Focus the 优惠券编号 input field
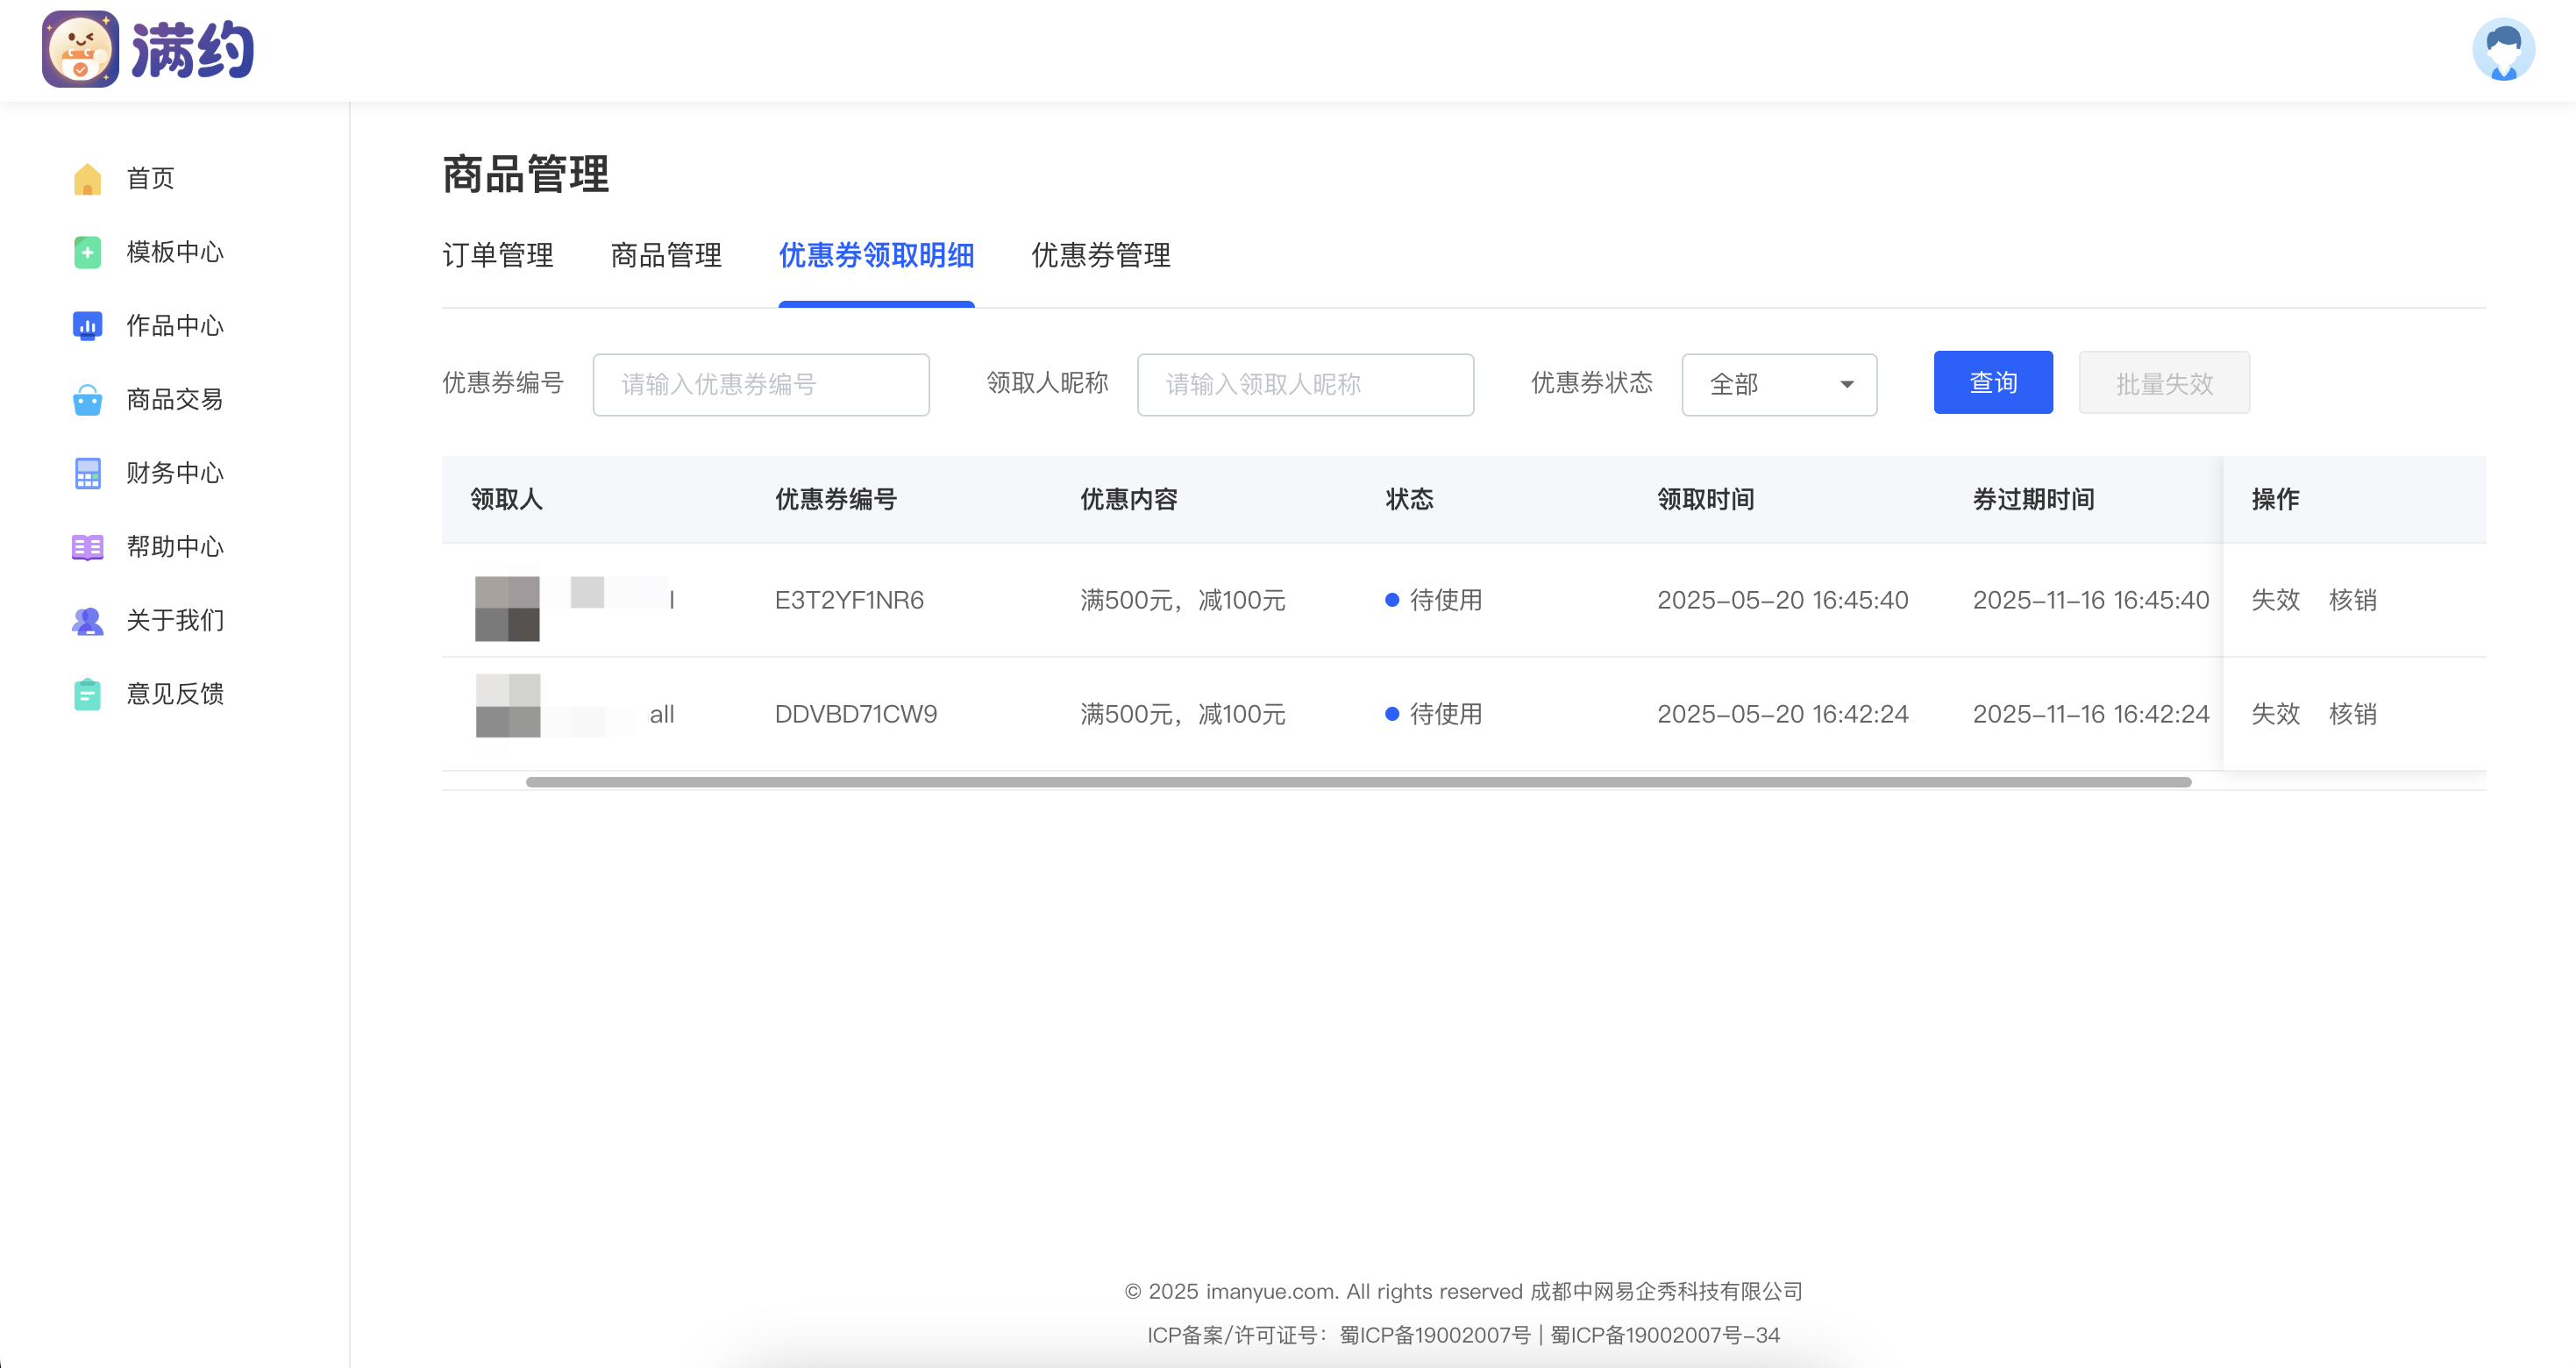Screen dimensions: 2576x1368 point(760,384)
